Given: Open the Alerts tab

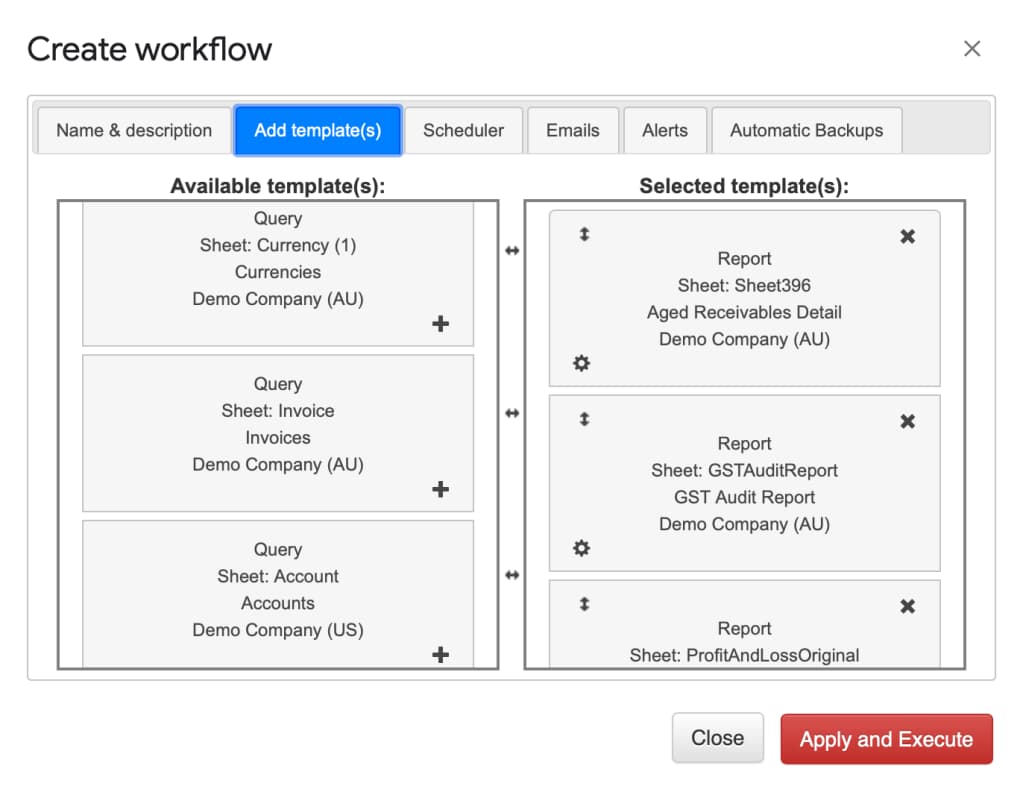Looking at the screenshot, I should [x=665, y=131].
